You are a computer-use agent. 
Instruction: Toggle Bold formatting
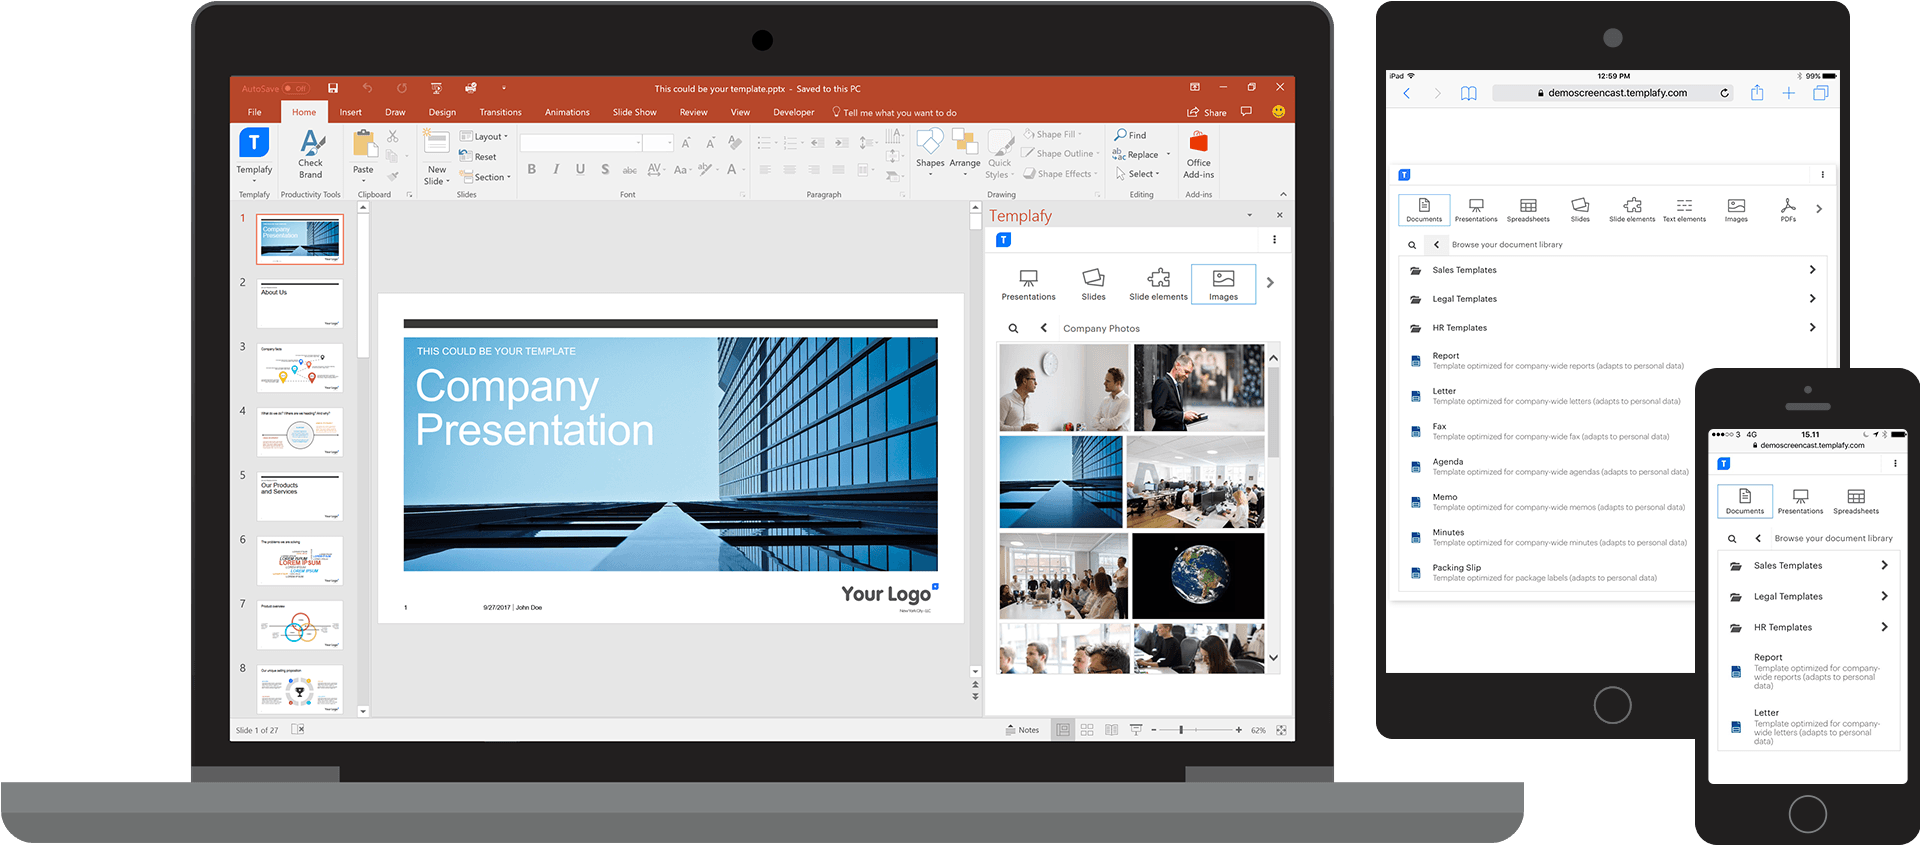click(532, 169)
